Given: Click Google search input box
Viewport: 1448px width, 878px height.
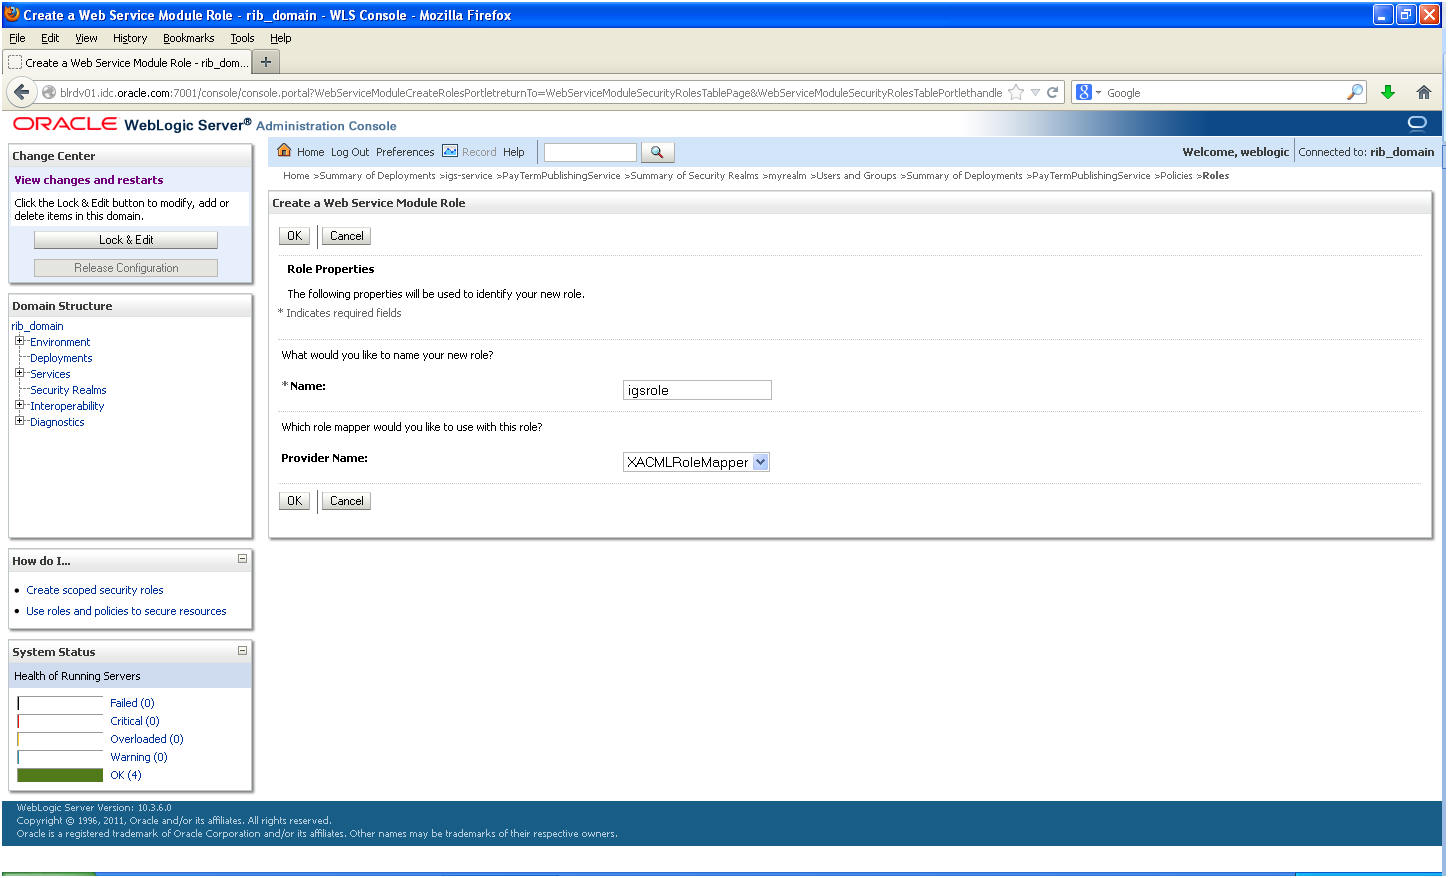Looking at the screenshot, I should pos(1224,92).
